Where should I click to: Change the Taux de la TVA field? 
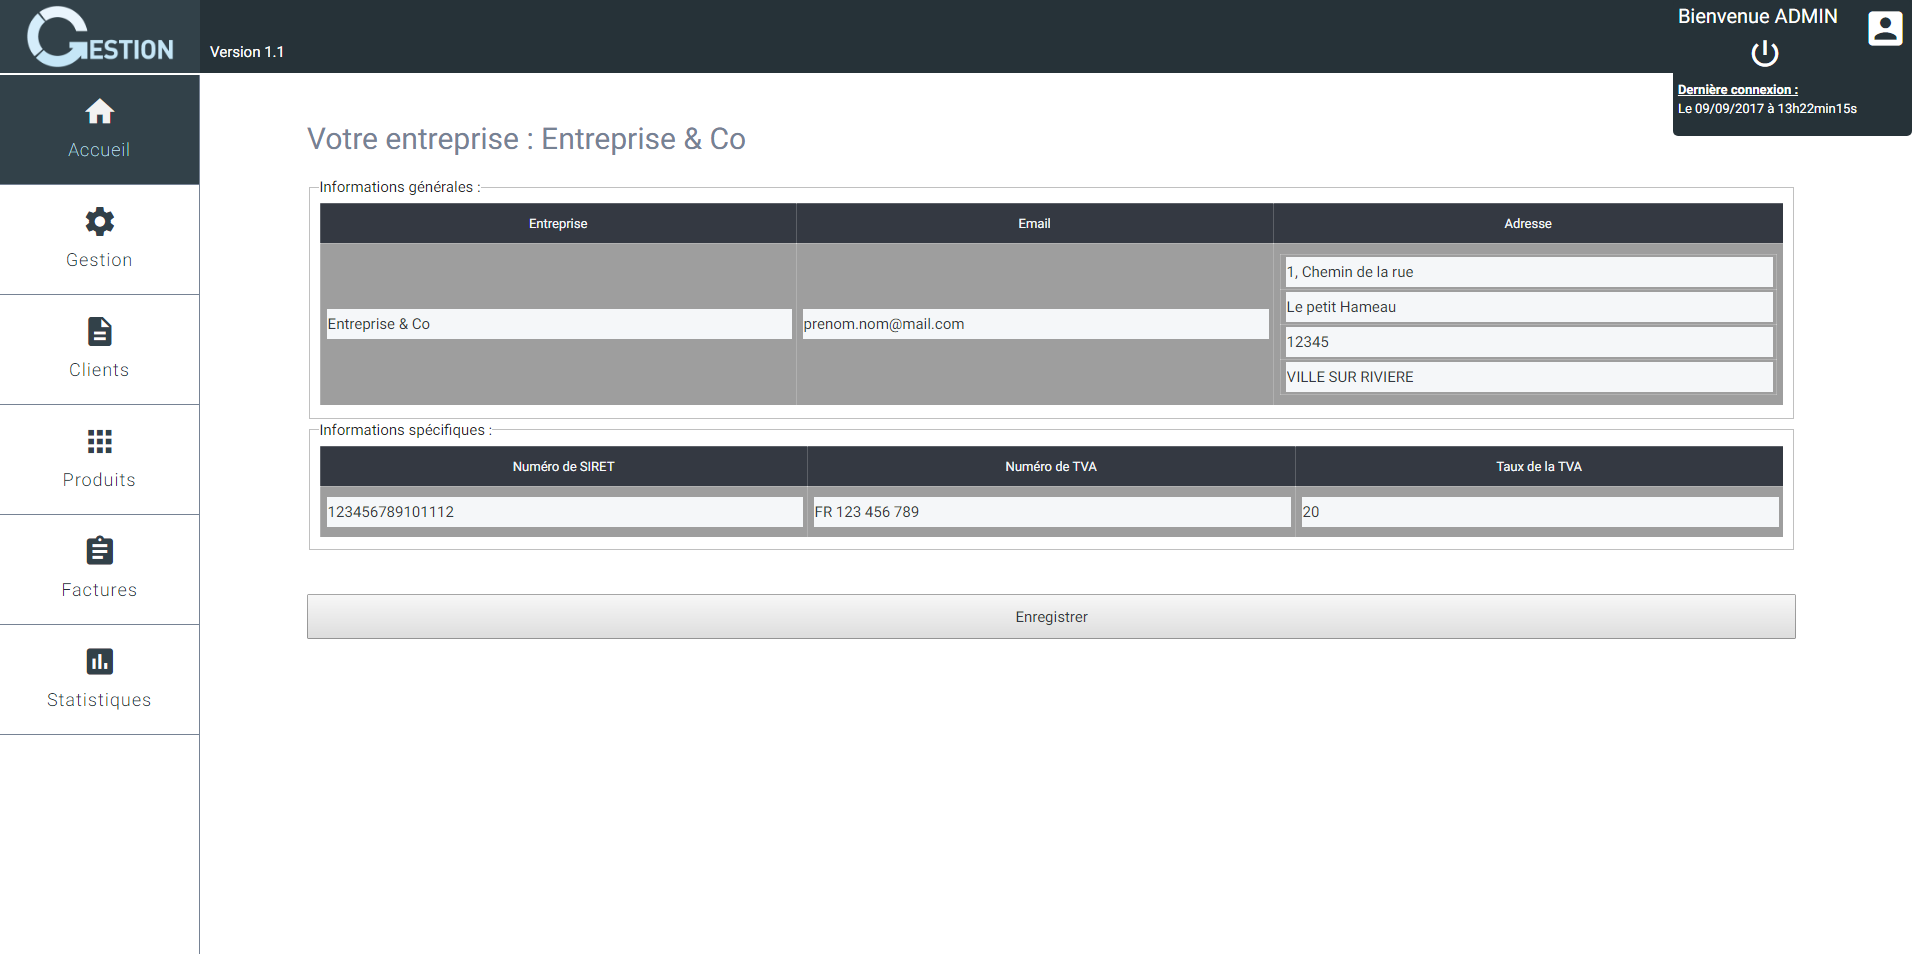1538,512
